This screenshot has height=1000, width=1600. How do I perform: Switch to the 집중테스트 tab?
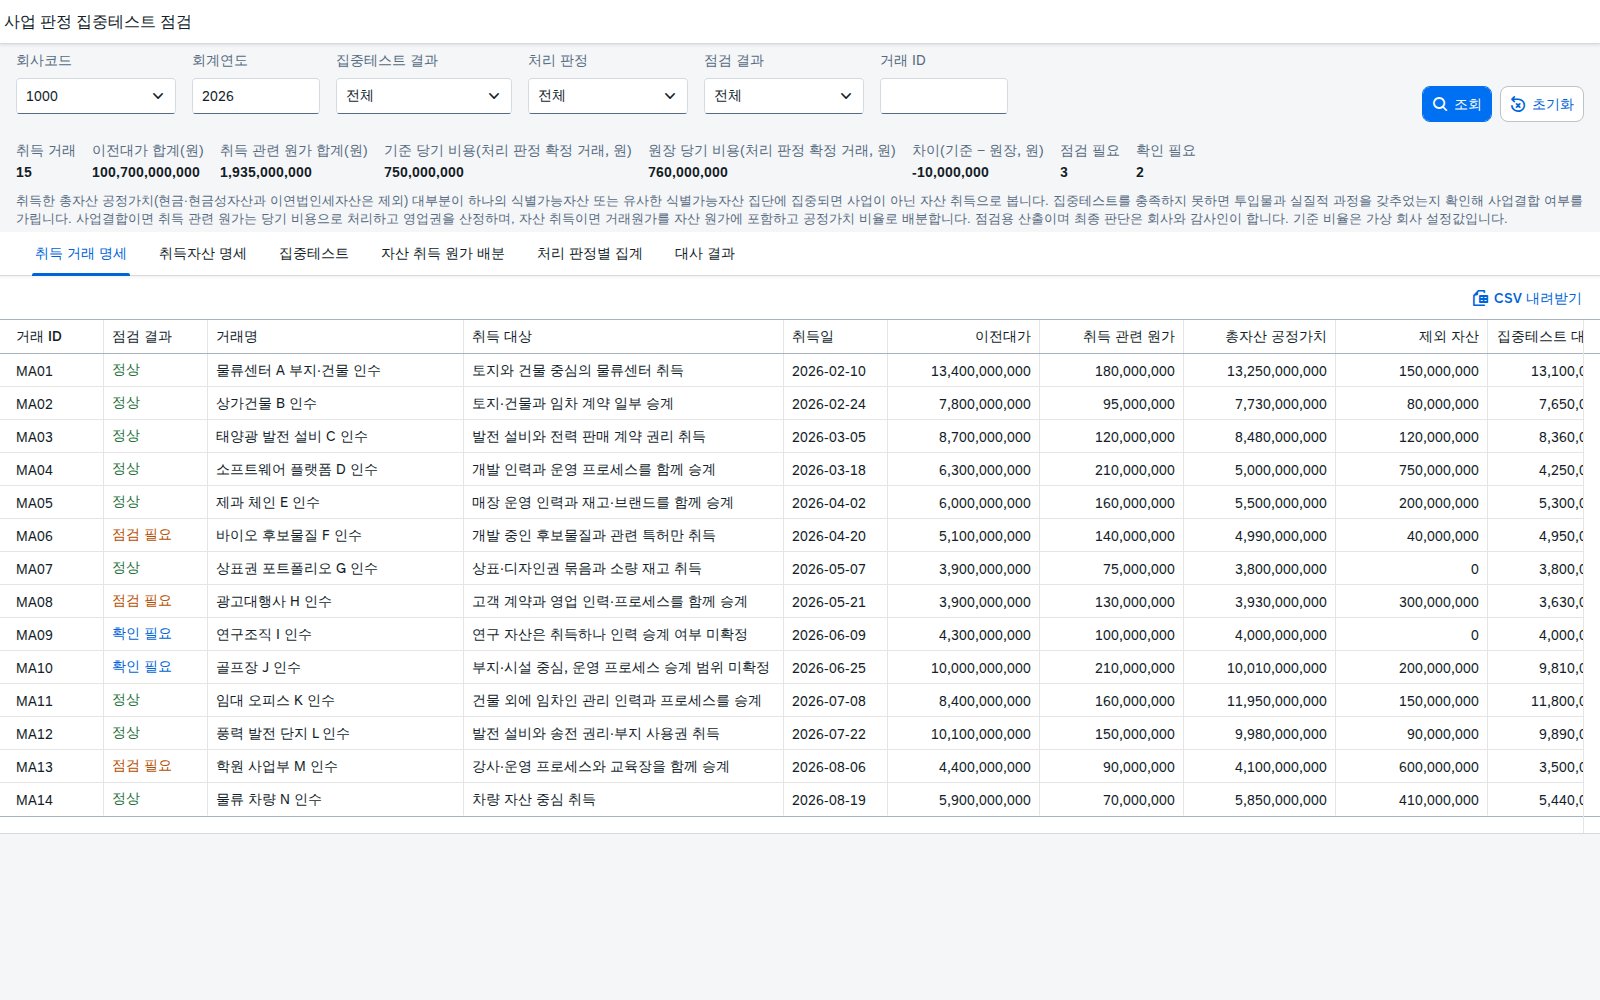(x=314, y=254)
